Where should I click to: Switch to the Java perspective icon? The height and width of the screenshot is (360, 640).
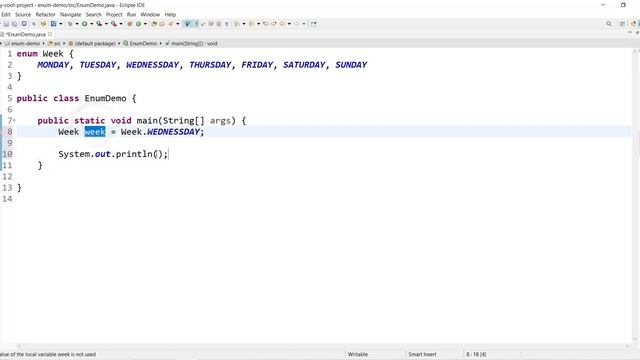pyautogui.click(x=634, y=24)
